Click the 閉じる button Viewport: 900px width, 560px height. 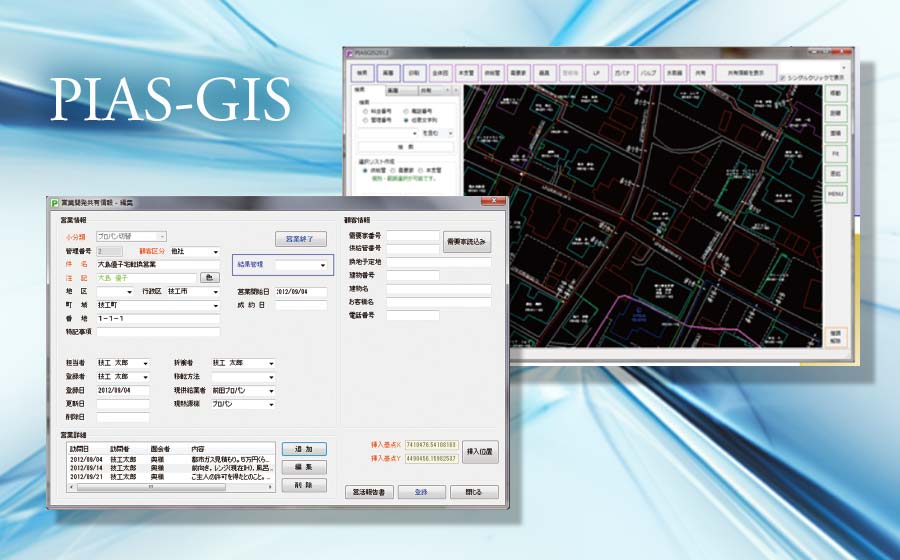(x=474, y=492)
